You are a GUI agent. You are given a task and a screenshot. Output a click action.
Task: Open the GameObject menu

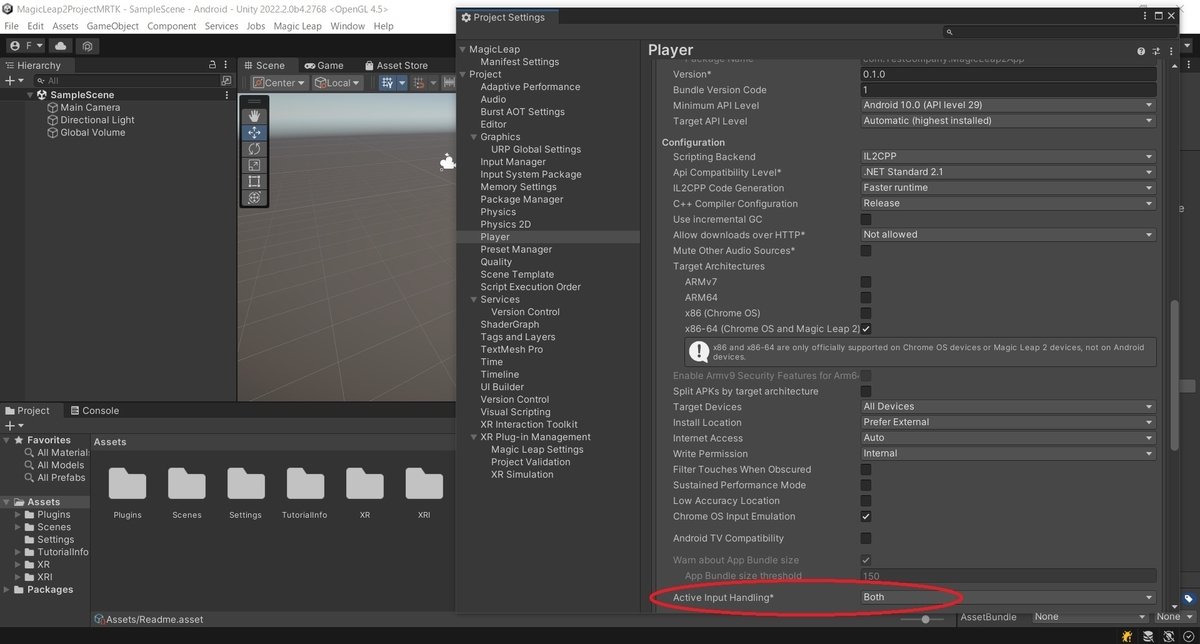[x=113, y=26]
